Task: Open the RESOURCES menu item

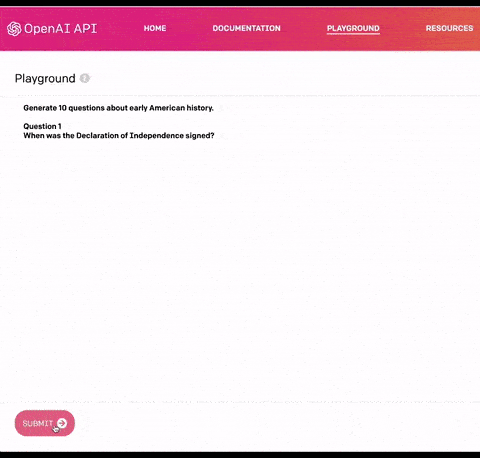Action: click(449, 28)
